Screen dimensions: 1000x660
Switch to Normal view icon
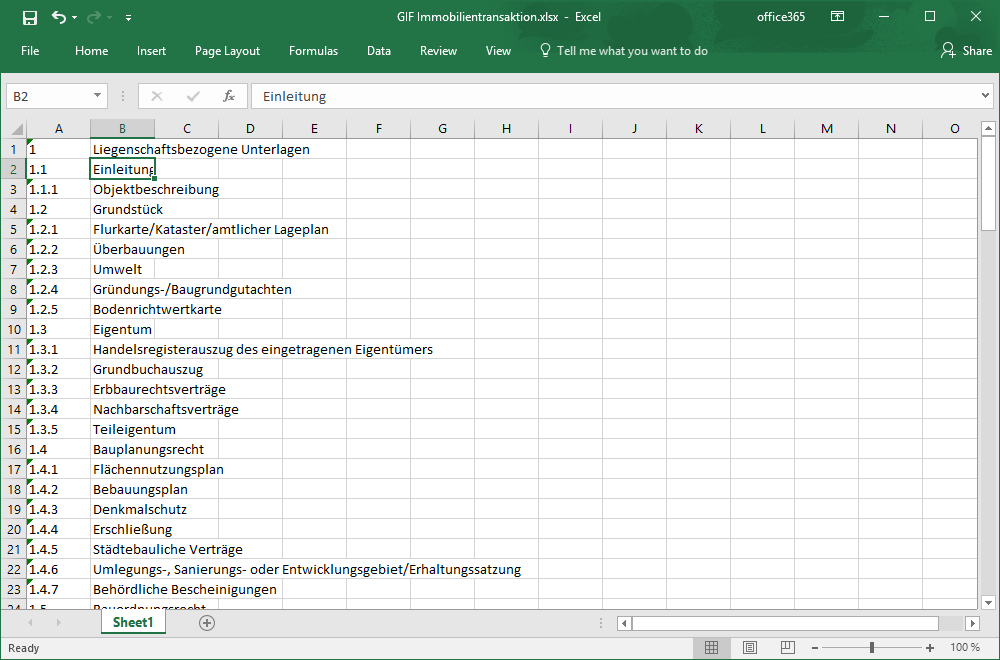tap(711, 648)
